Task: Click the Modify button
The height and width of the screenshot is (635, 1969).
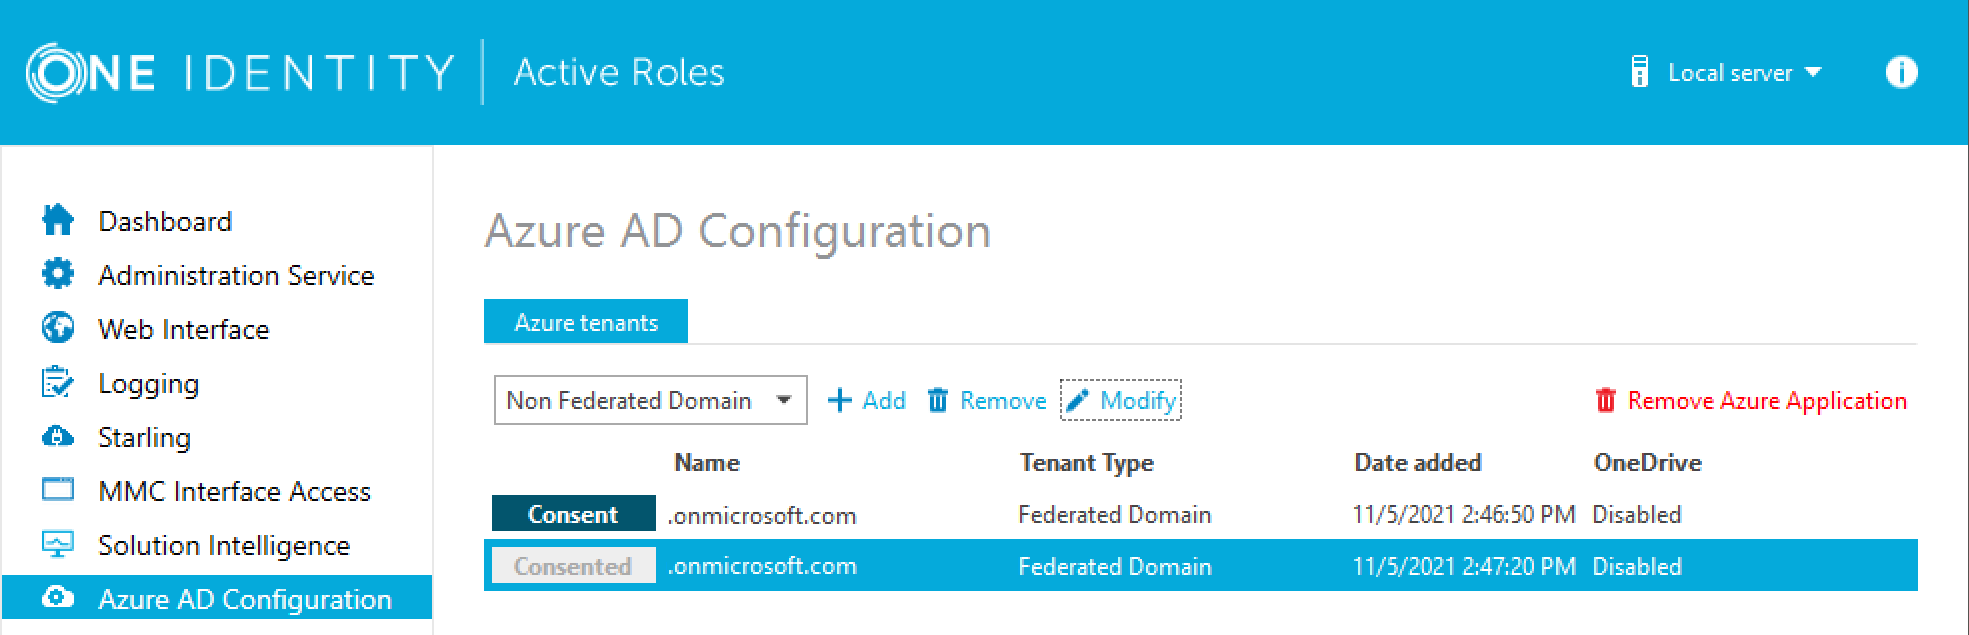Action: click(x=1121, y=400)
